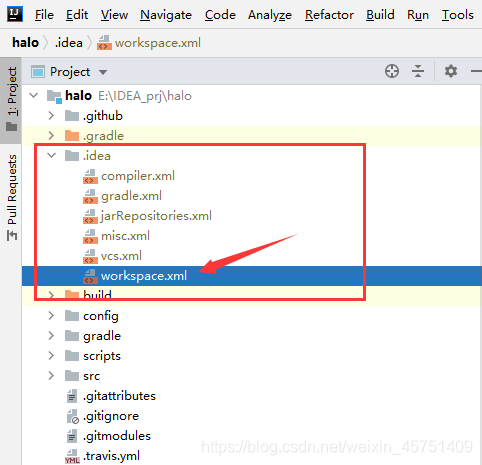Image resolution: width=482 pixels, height=465 pixels.
Task: Open the Code menu
Action: click(x=220, y=15)
